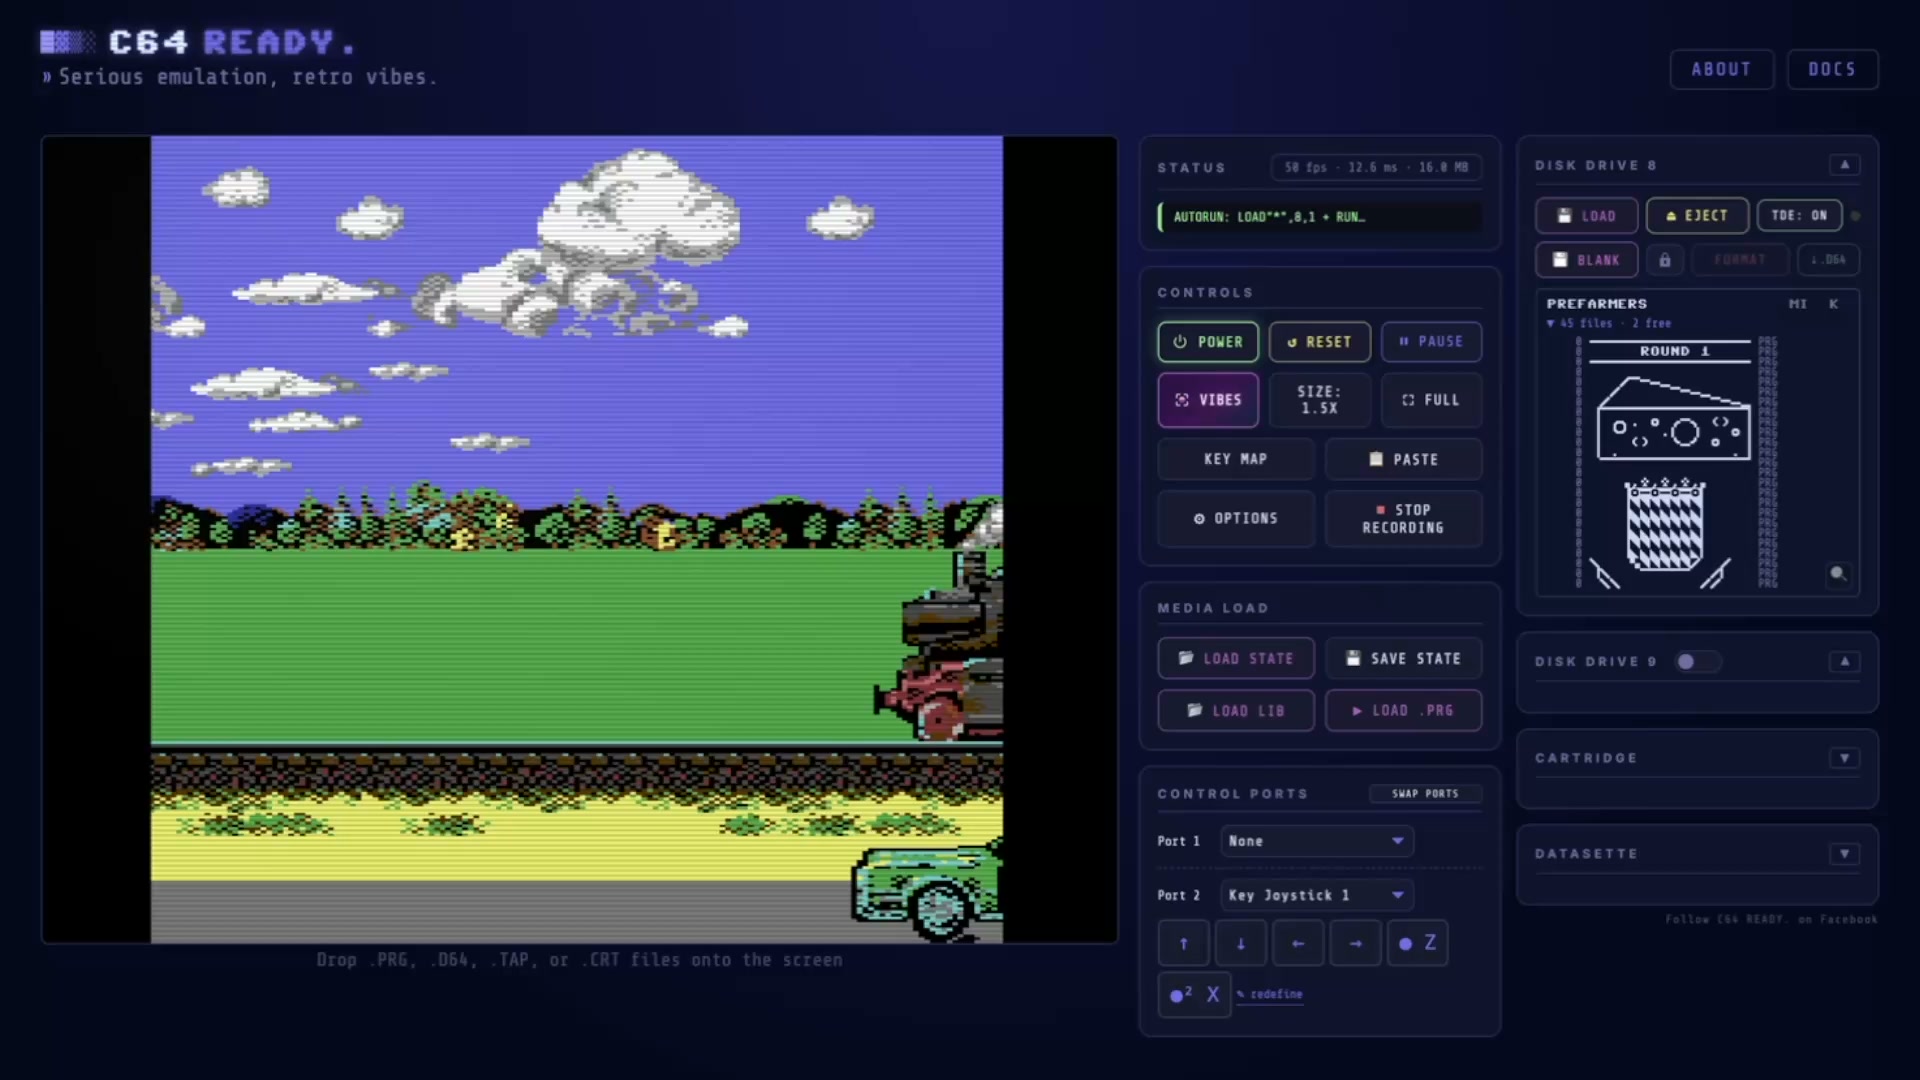This screenshot has height=1080, width=1920.
Task: Insert a BLANK disk in Drive 8
Action: (1587, 260)
